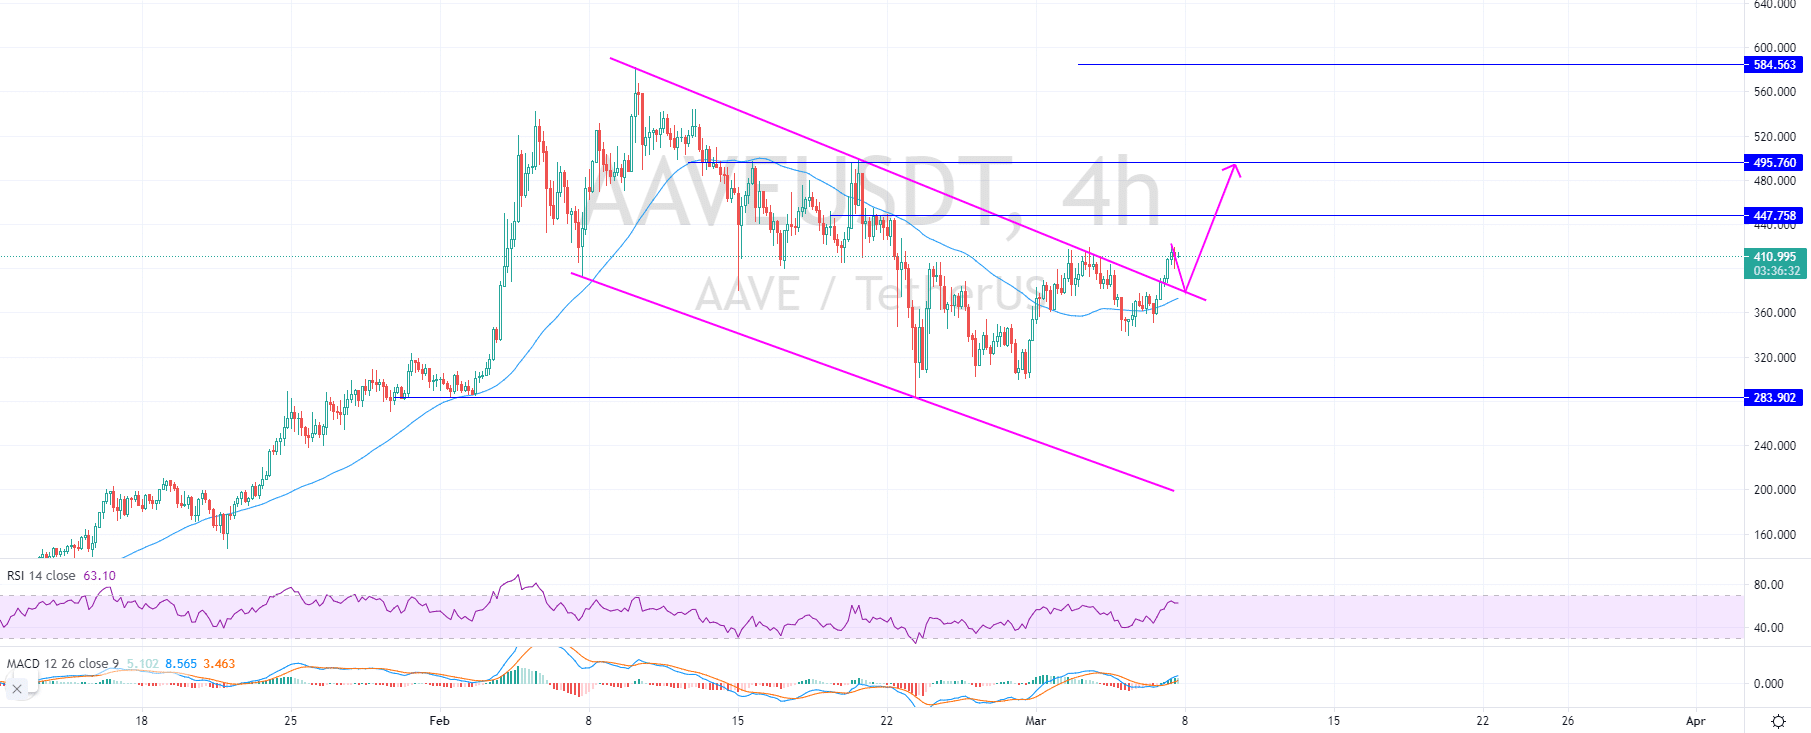1811x733 pixels.
Task: Click the 200.000 price scale label
Action: click(1775, 490)
